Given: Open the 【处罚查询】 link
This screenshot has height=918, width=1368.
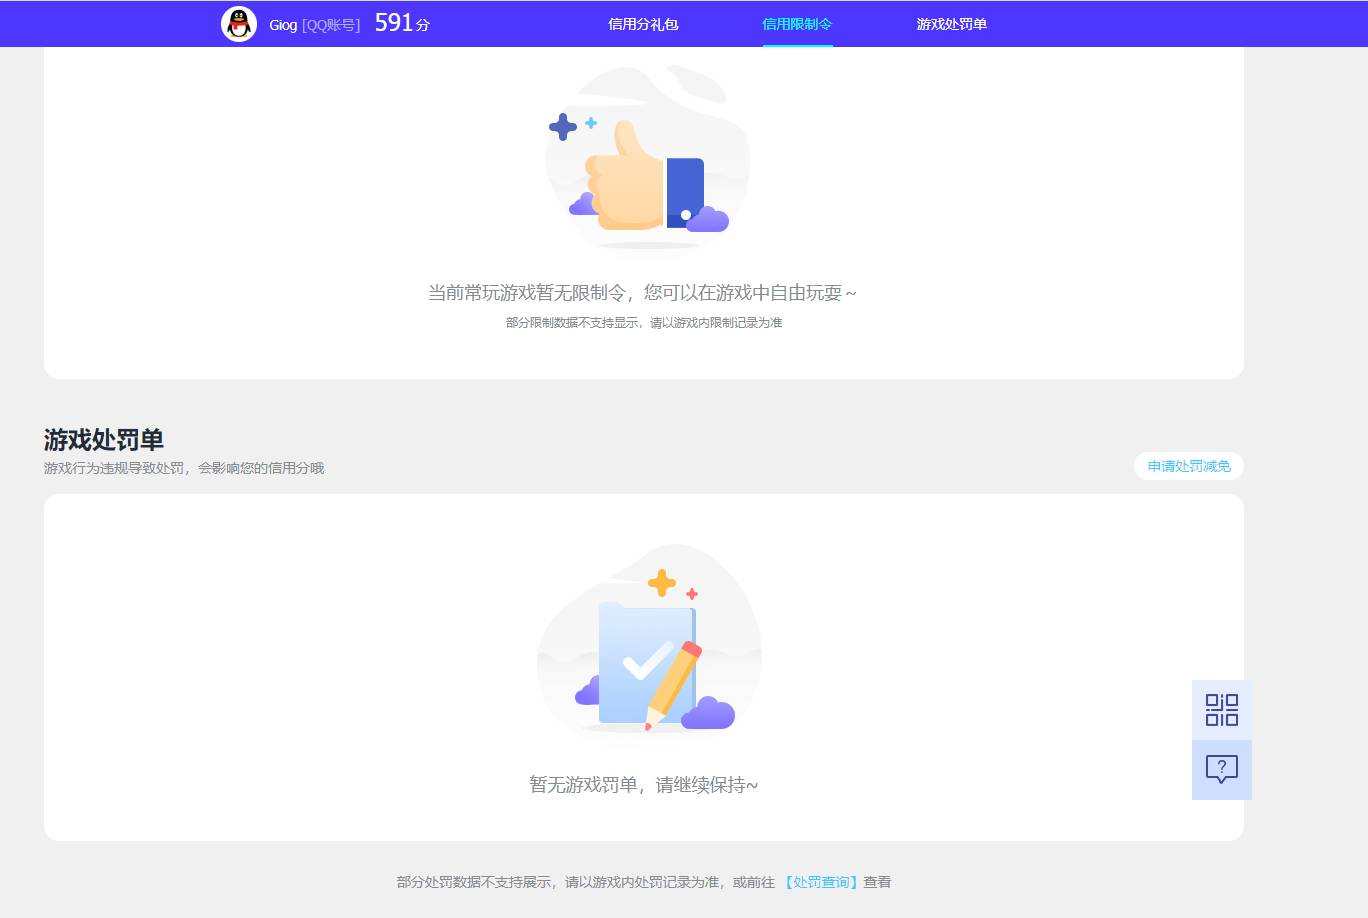Looking at the screenshot, I should tap(820, 882).
